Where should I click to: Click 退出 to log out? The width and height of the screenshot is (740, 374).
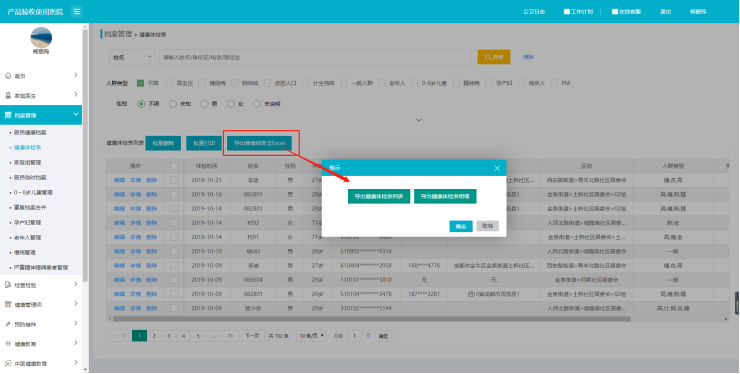pyautogui.click(x=665, y=11)
